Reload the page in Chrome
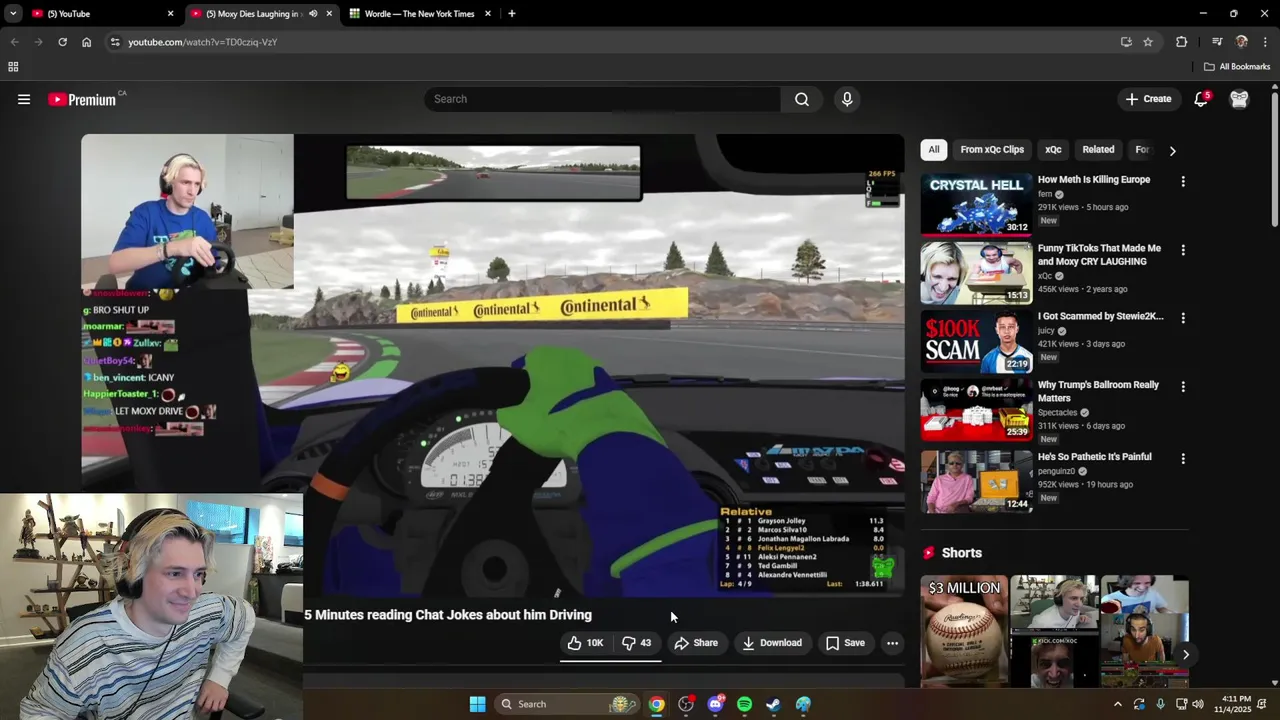 (62, 42)
